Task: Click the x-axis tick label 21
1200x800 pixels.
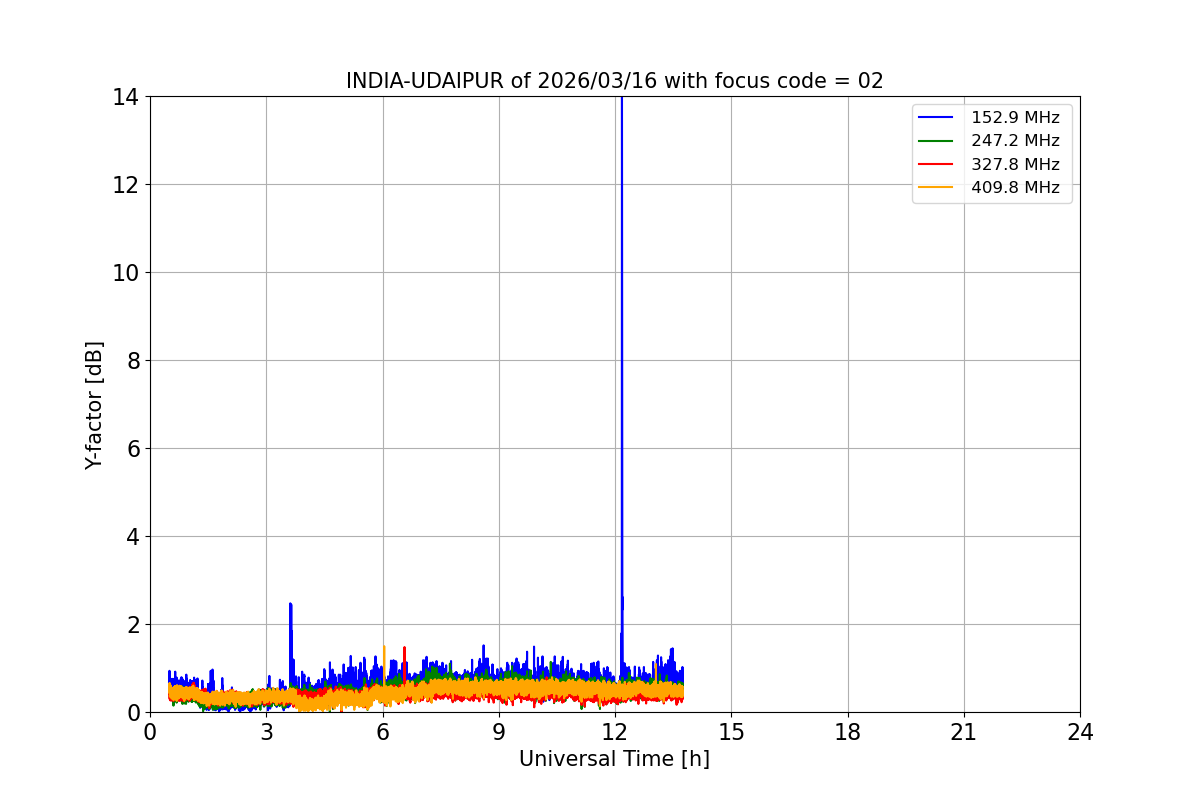Action: (x=964, y=732)
